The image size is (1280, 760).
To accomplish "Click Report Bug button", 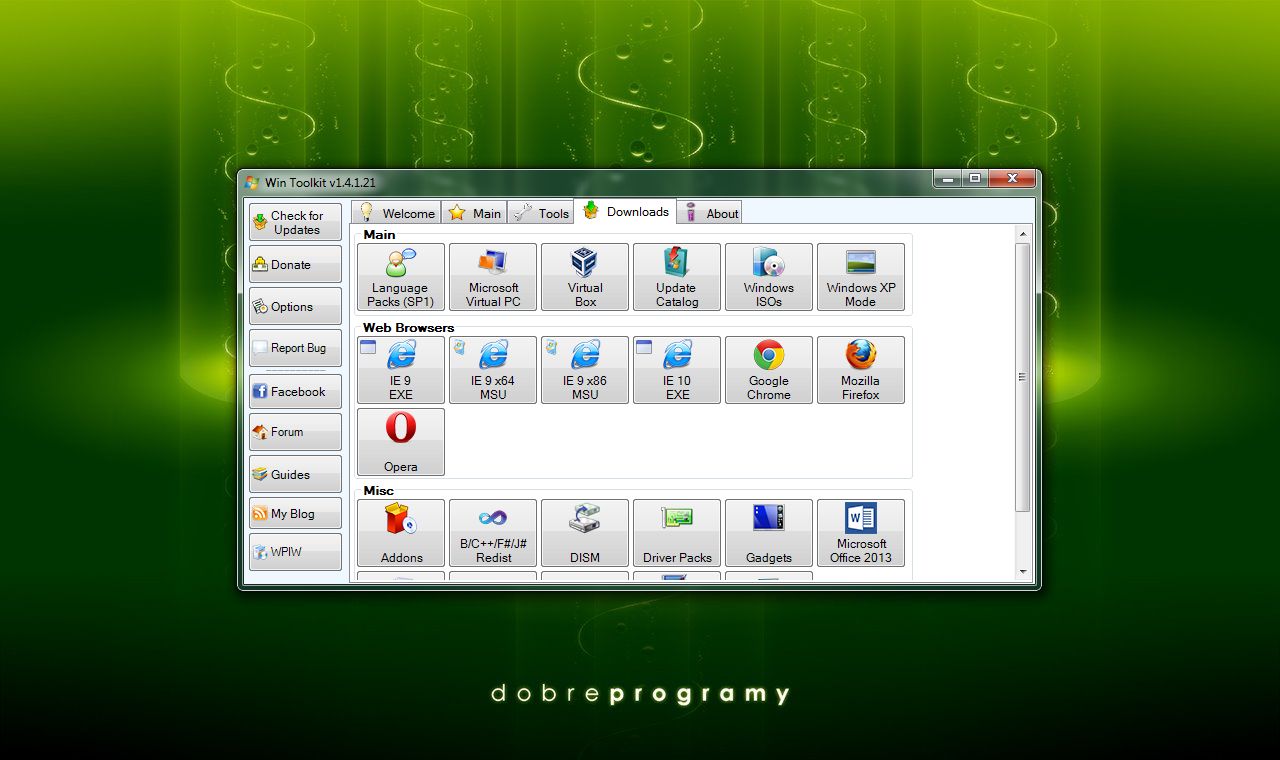I will 295,348.
